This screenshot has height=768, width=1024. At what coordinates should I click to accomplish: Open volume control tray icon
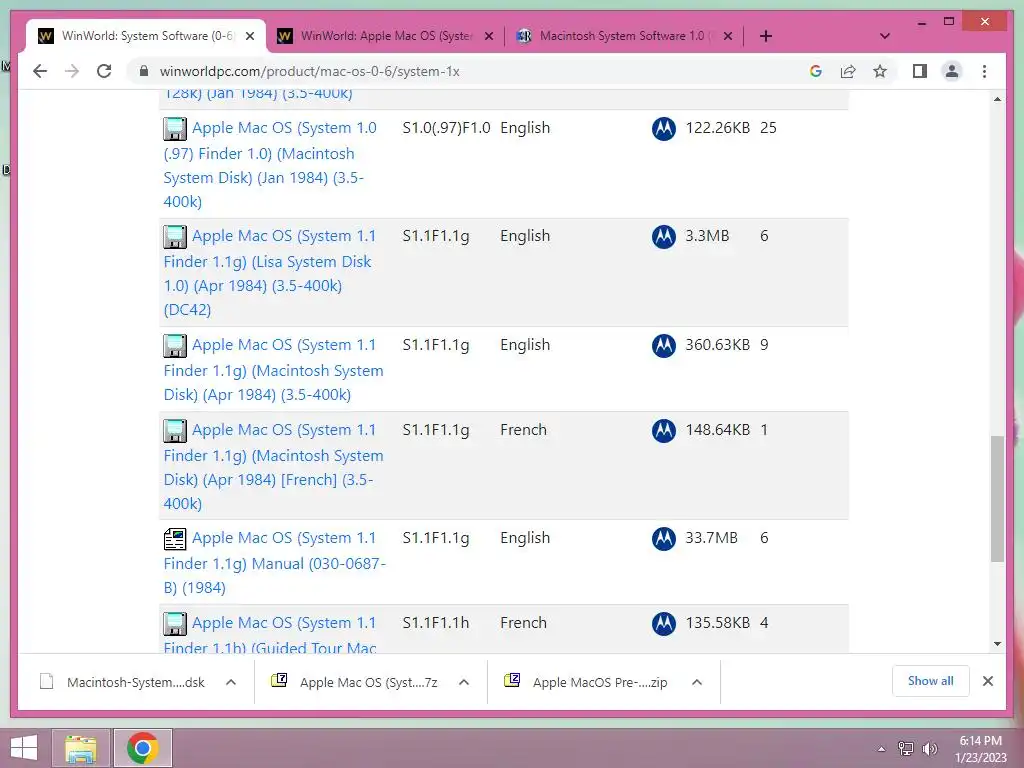(930, 748)
